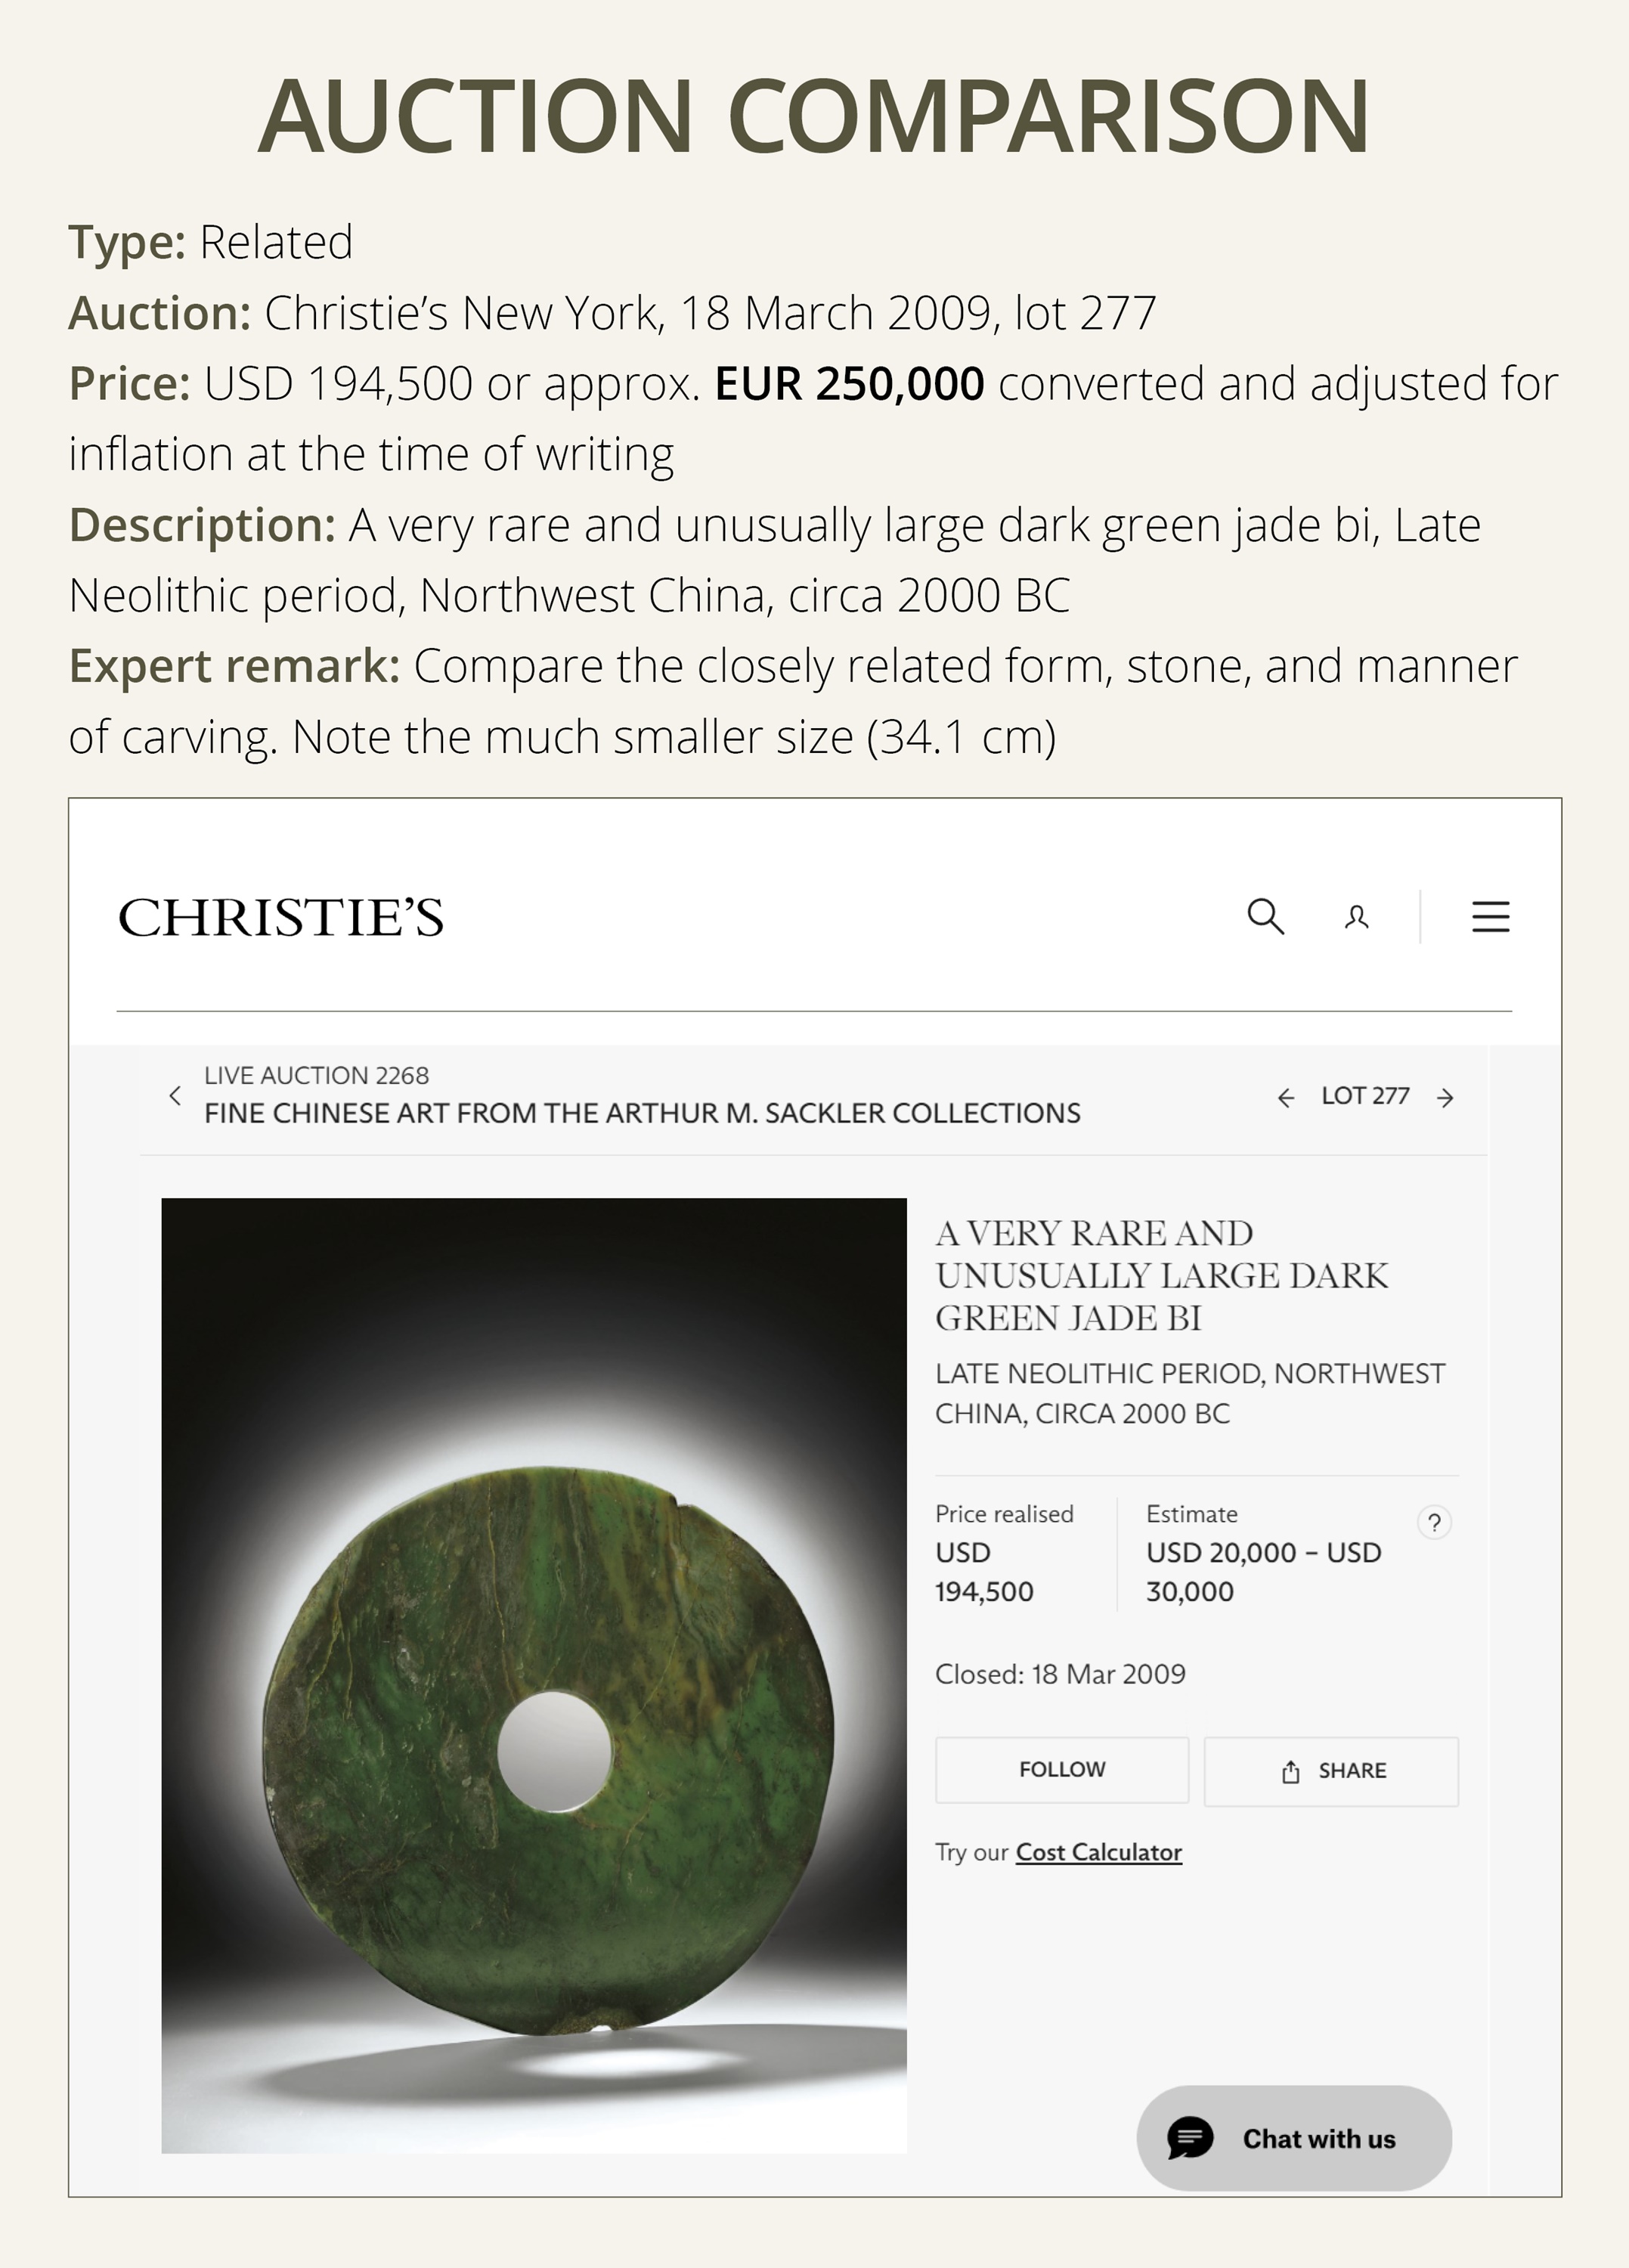Click the estimate help question mark icon
The image size is (1629, 2268).
1434,1522
